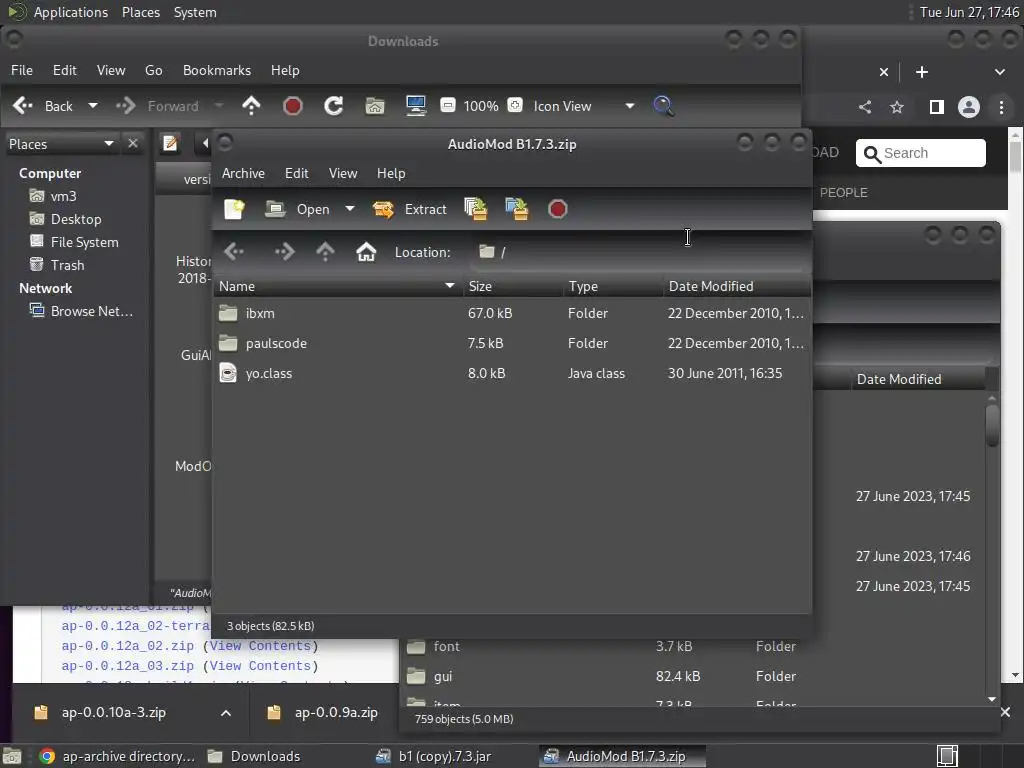Open vm3 home in the sidebar
Viewport: 1024px width, 768px height.
(53, 196)
